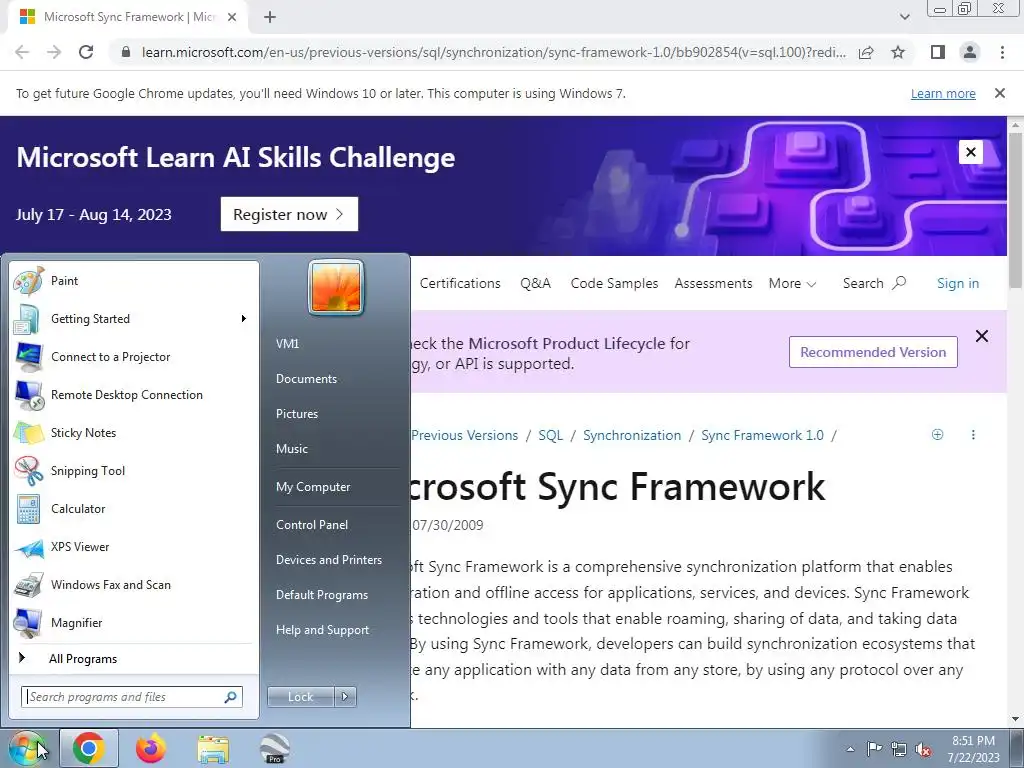Image resolution: width=1024 pixels, height=768 pixels.
Task: Open Q&A nav item
Action: tap(536, 283)
